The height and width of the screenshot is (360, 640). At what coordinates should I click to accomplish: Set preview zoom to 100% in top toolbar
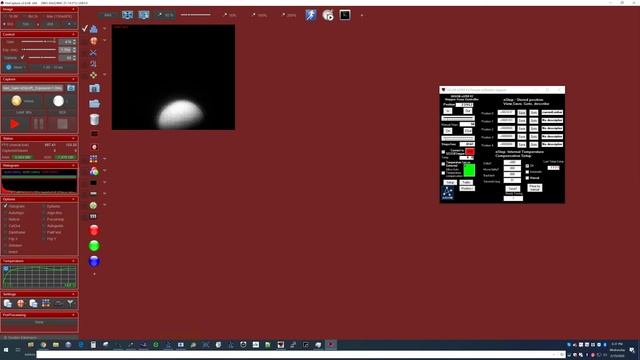260,15
